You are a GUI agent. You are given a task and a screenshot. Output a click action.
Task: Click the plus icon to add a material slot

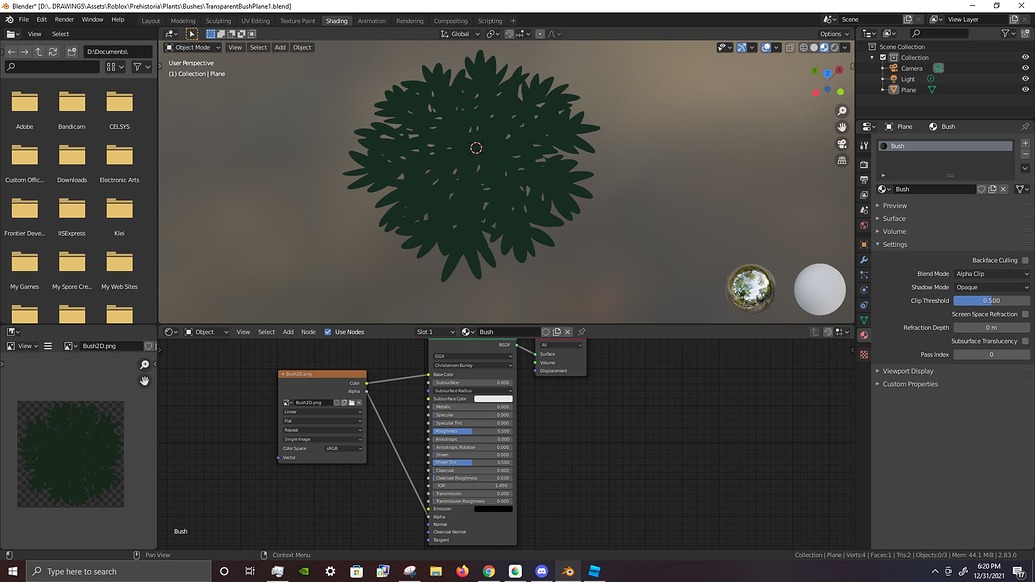(1025, 143)
